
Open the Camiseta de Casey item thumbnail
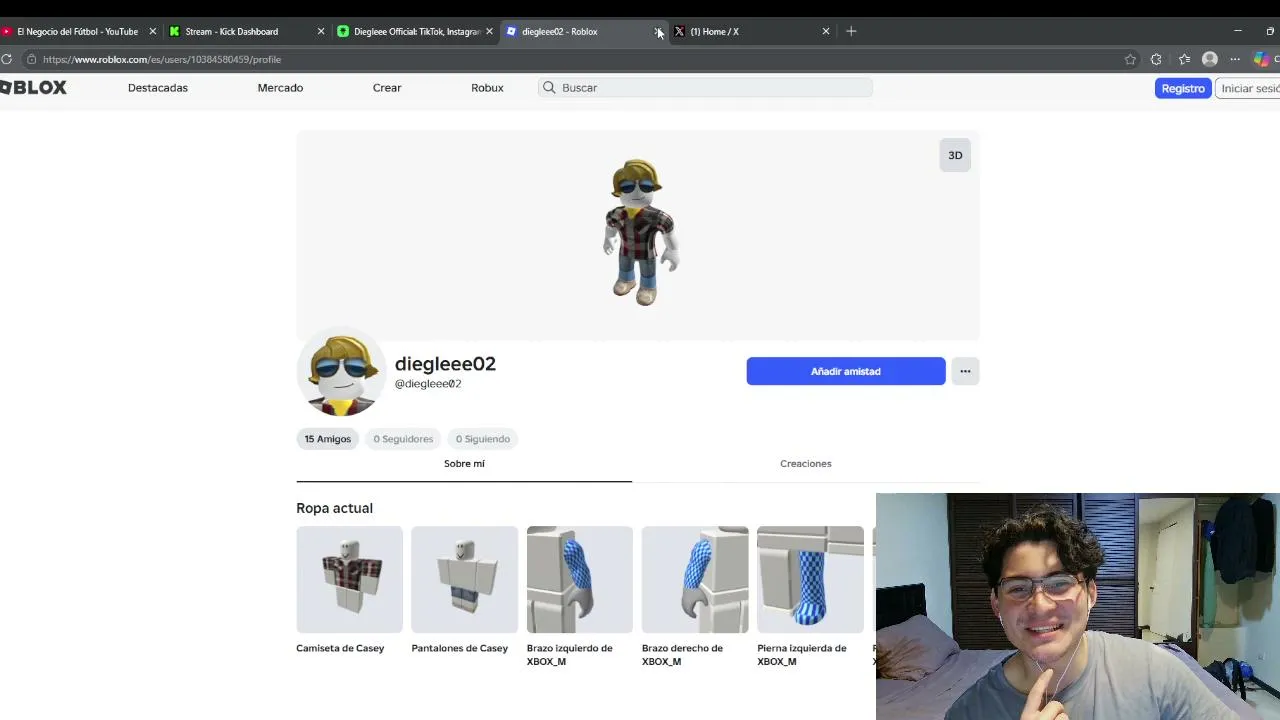pyautogui.click(x=349, y=580)
